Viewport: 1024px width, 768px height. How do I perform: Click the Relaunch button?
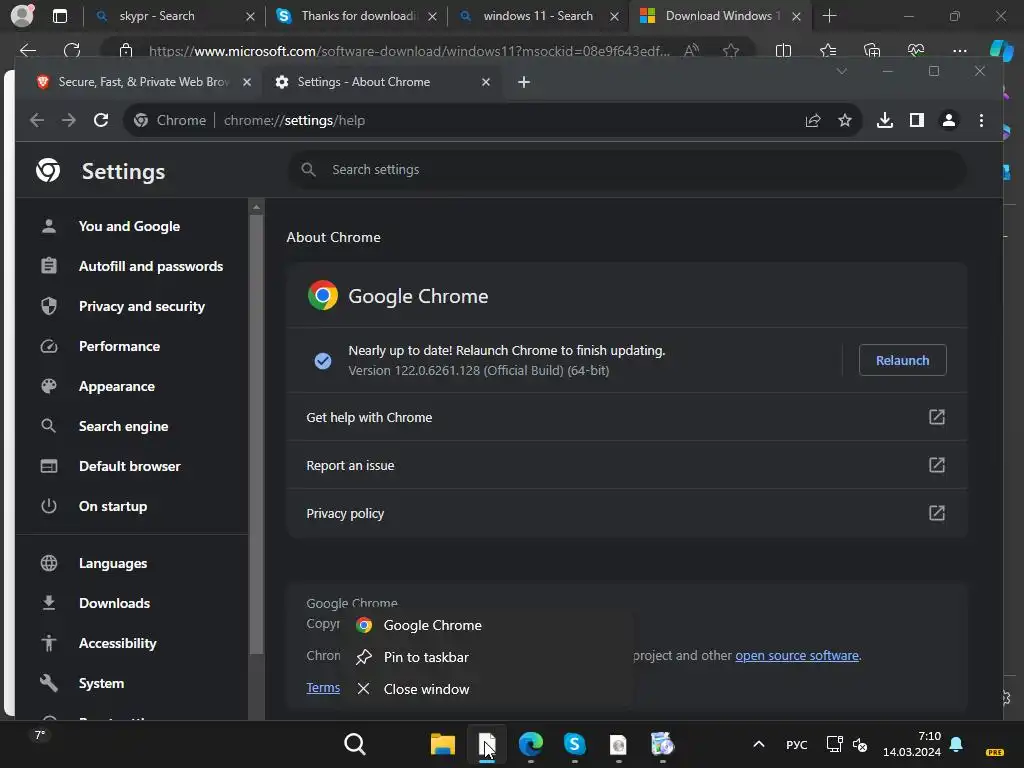(902, 360)
